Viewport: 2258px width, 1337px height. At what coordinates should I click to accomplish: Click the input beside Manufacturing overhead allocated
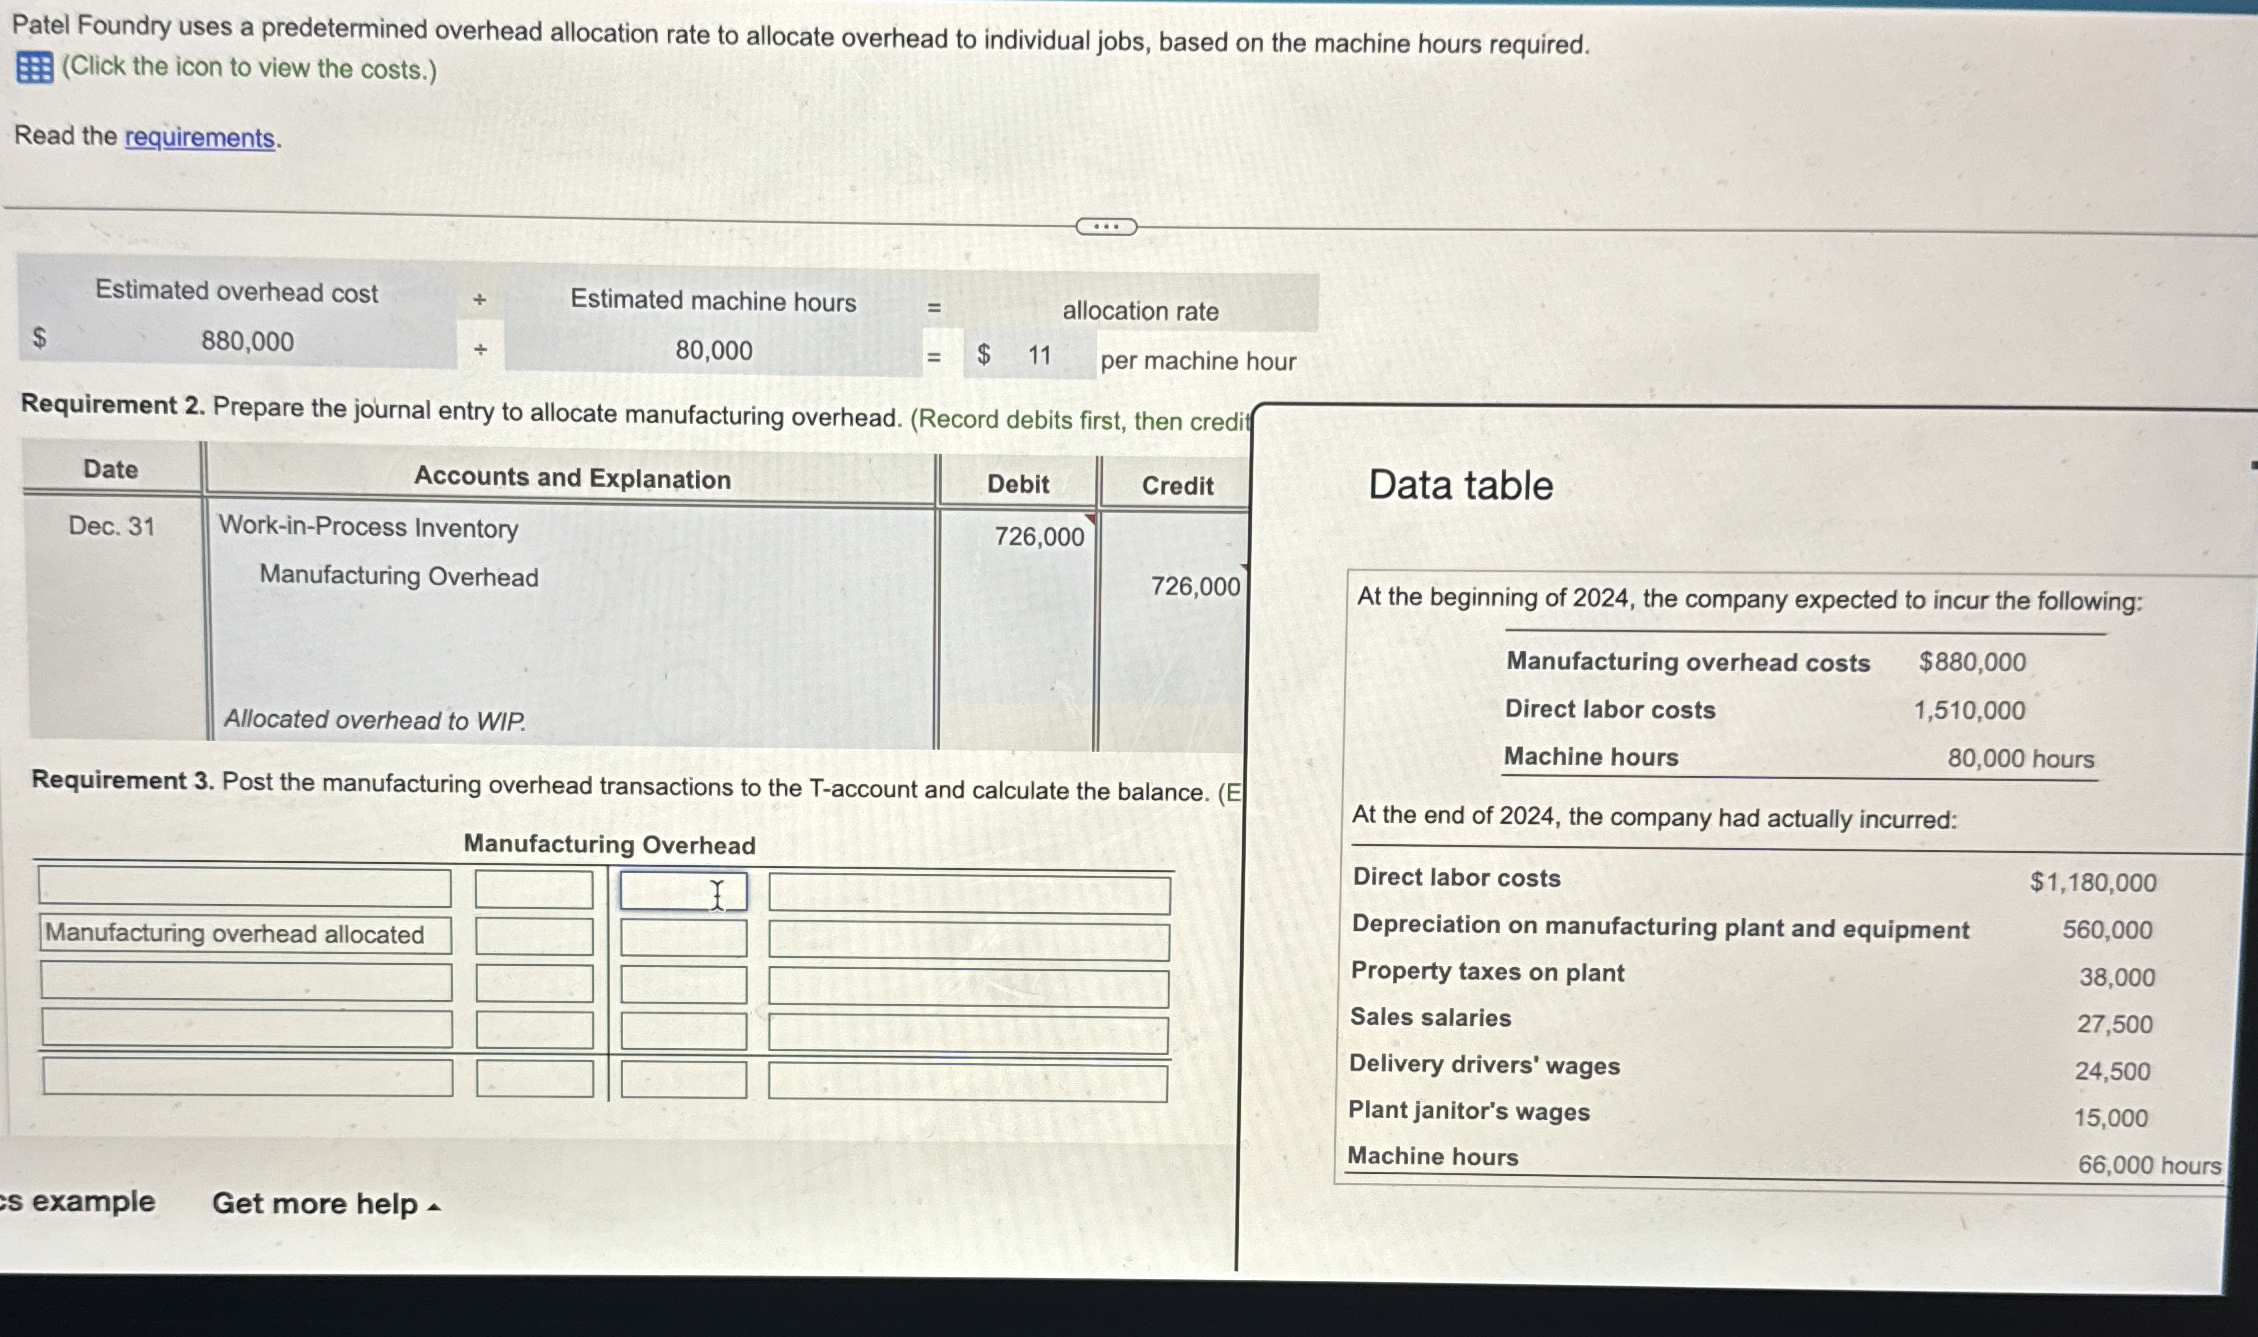tap(534, 938)
